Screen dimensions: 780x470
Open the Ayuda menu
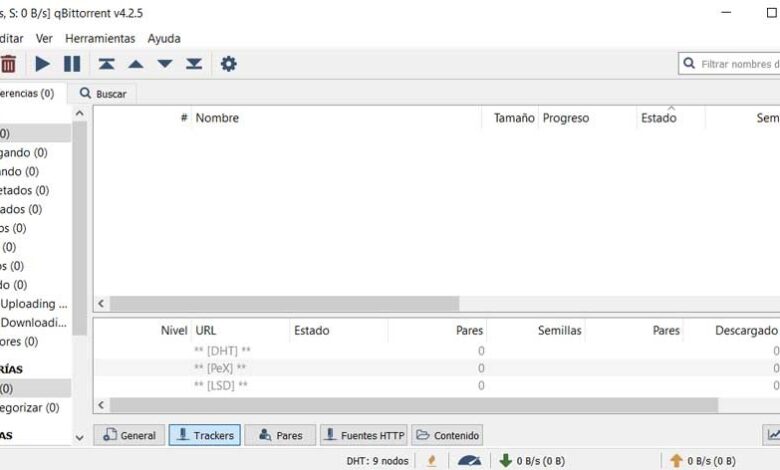click(164, 38)
